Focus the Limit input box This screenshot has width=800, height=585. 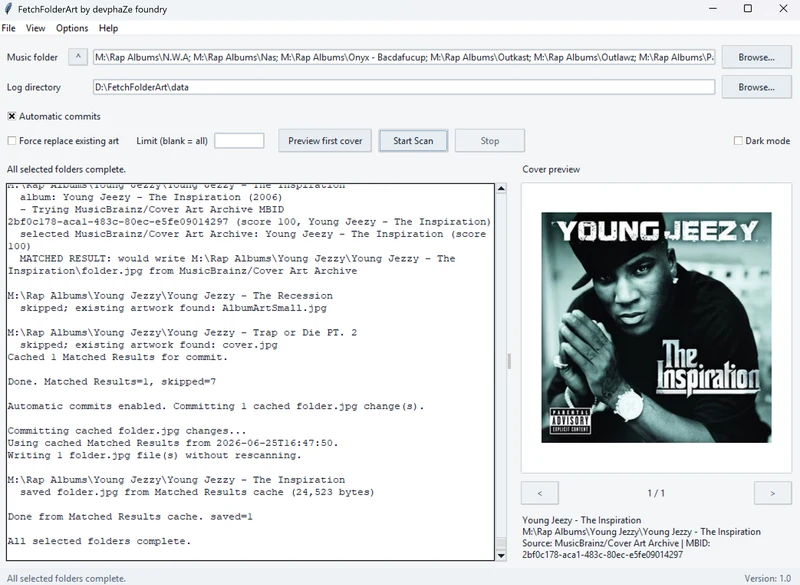[x=239, y=141]
